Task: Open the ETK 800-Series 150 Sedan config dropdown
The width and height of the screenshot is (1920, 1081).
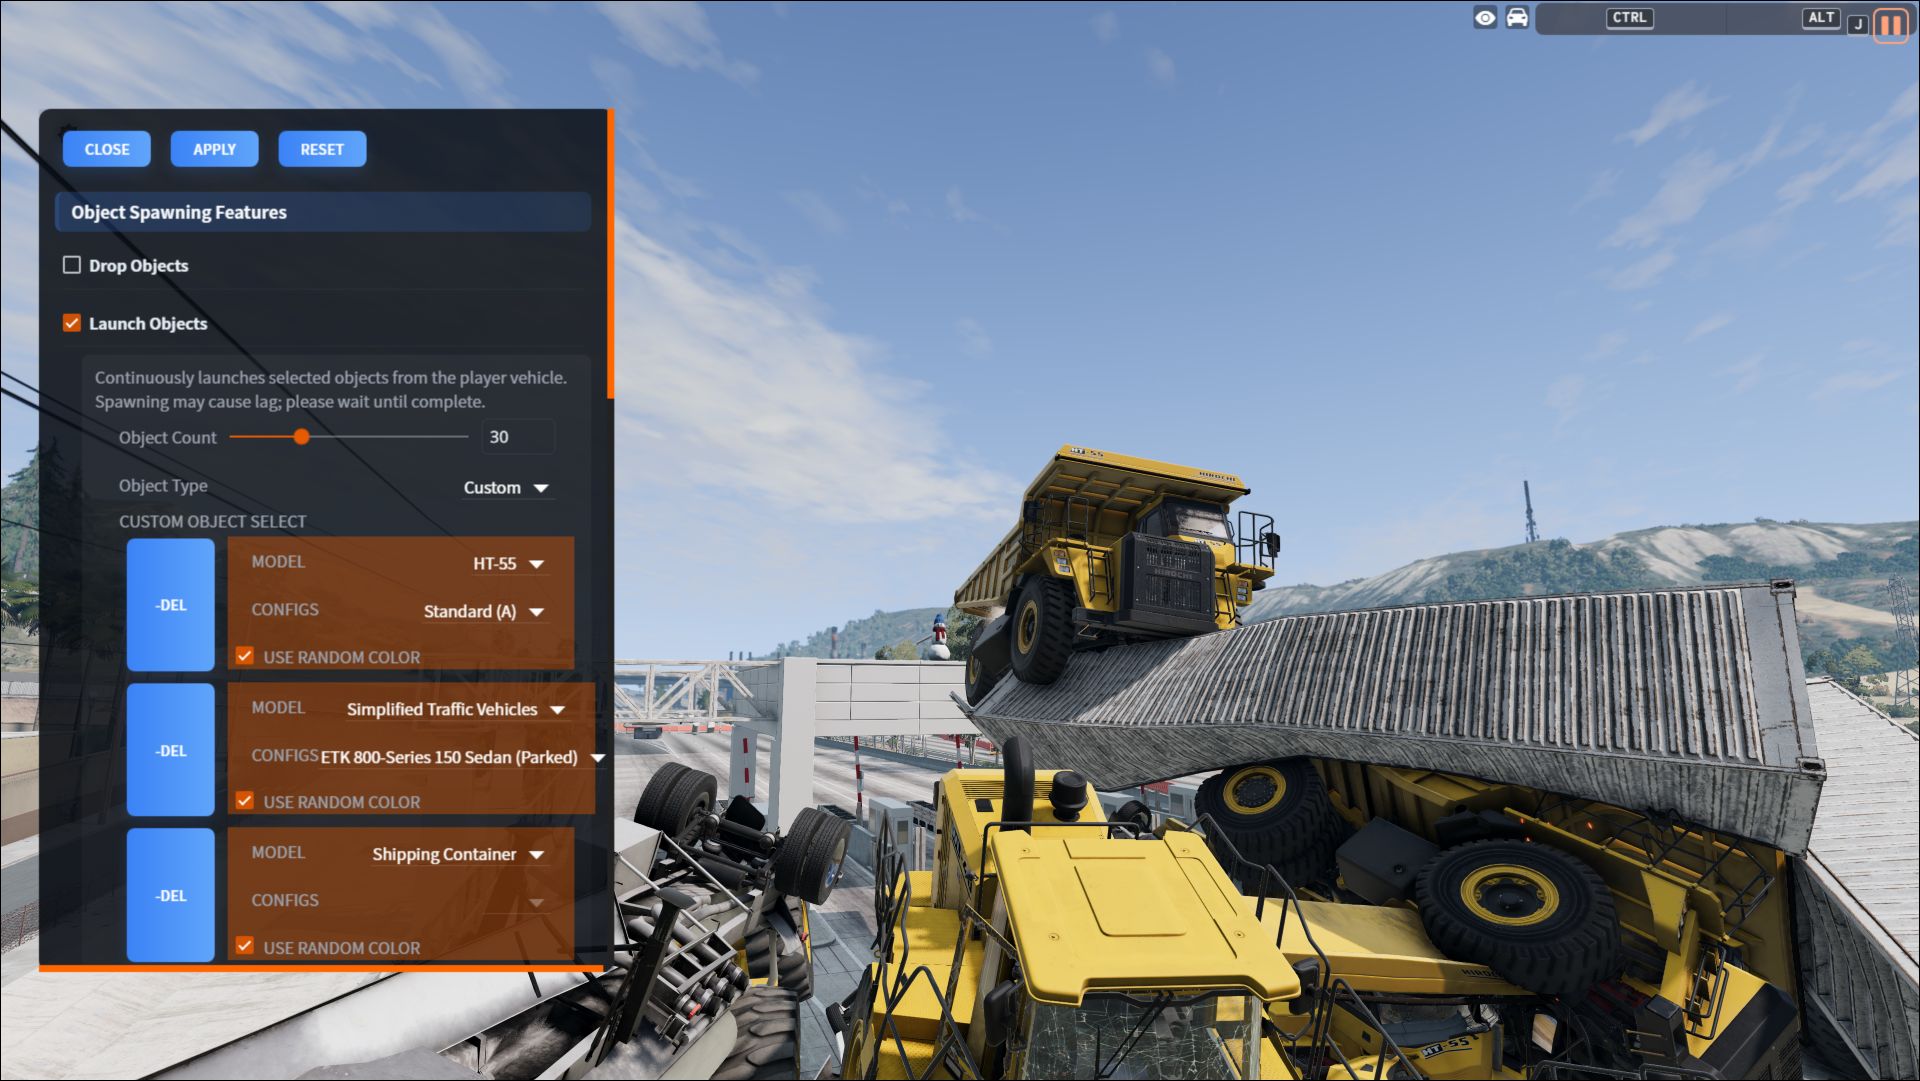Action: pyautogui.click(x=463, y=758)
